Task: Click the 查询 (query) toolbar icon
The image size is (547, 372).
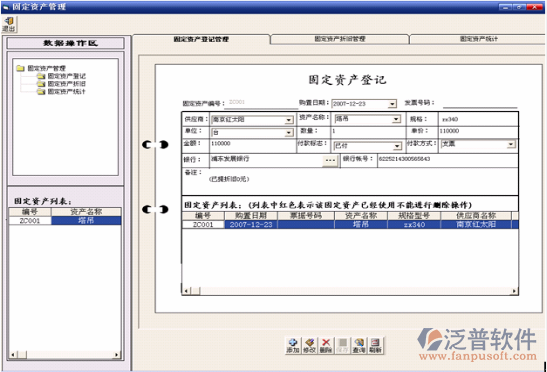Action: (x=359, y=345)
